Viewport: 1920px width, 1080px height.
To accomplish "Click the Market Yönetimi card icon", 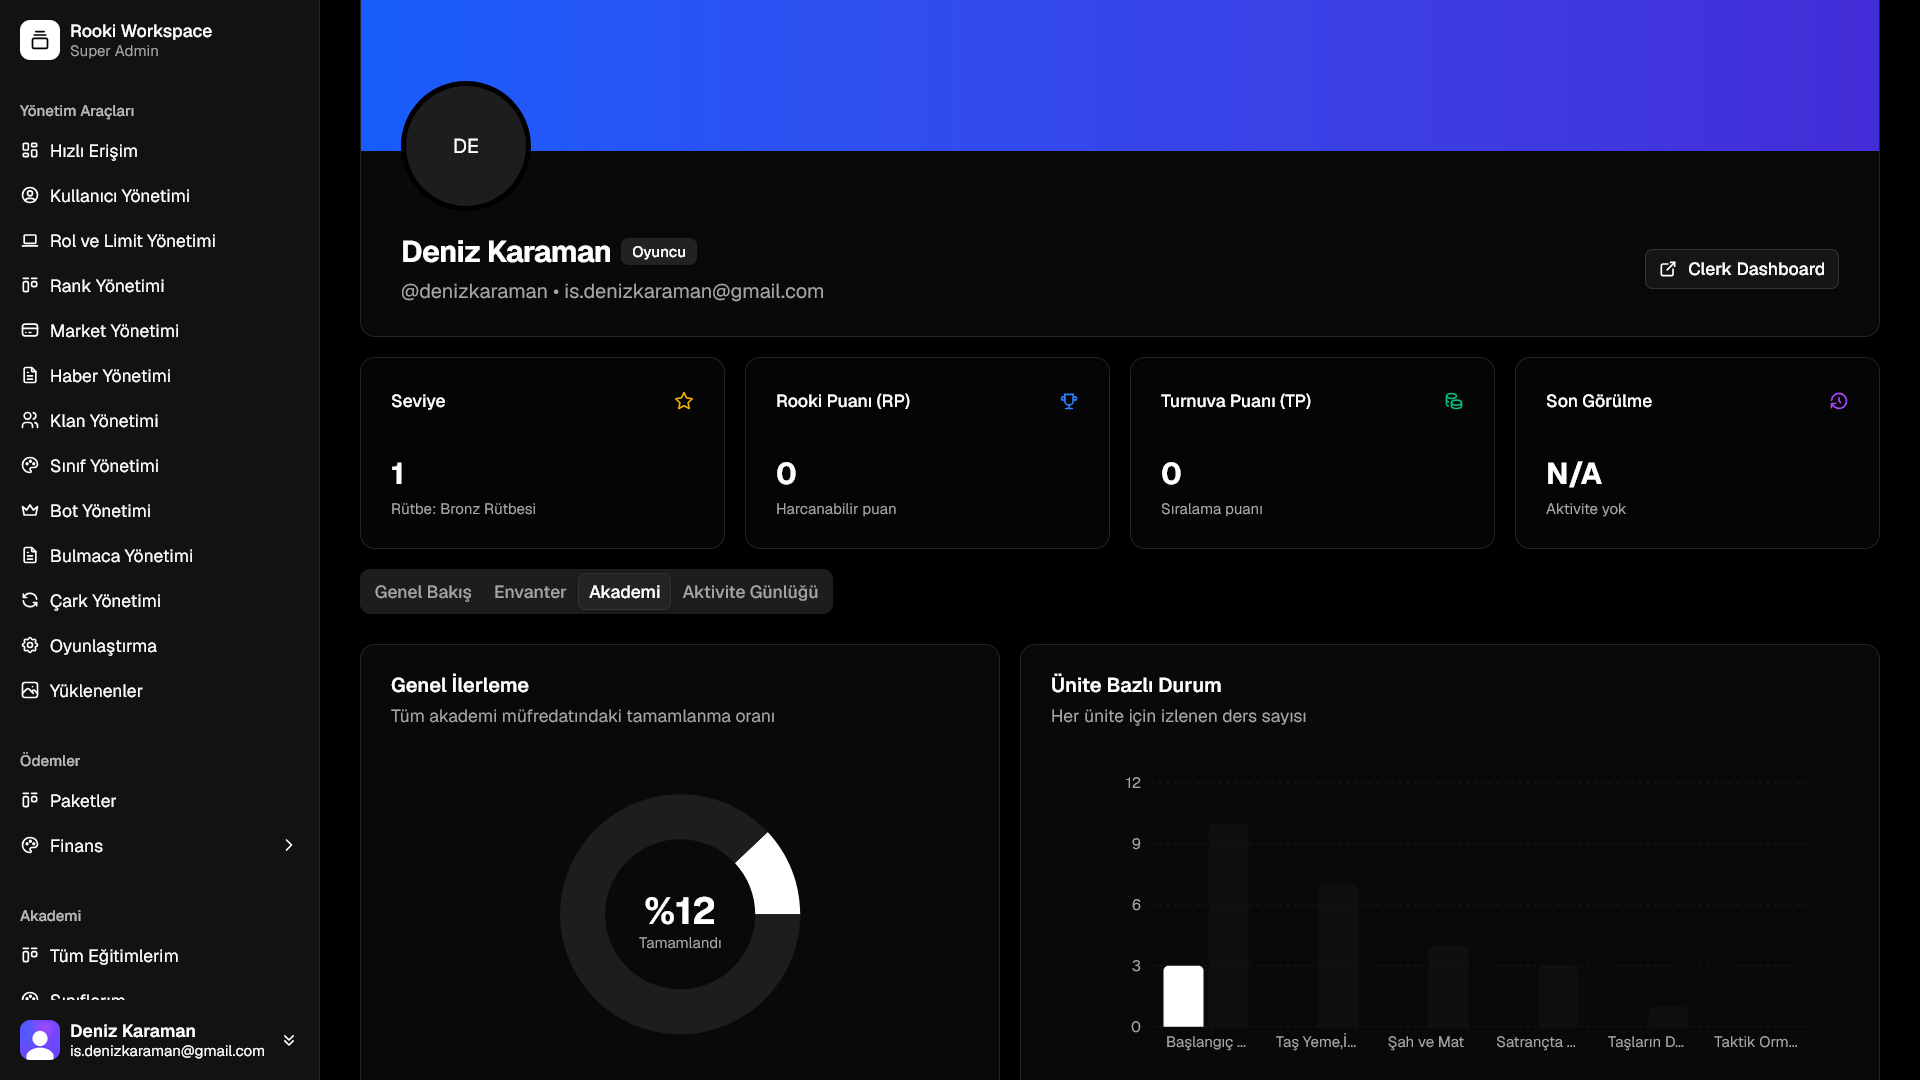I will point(30,330).
